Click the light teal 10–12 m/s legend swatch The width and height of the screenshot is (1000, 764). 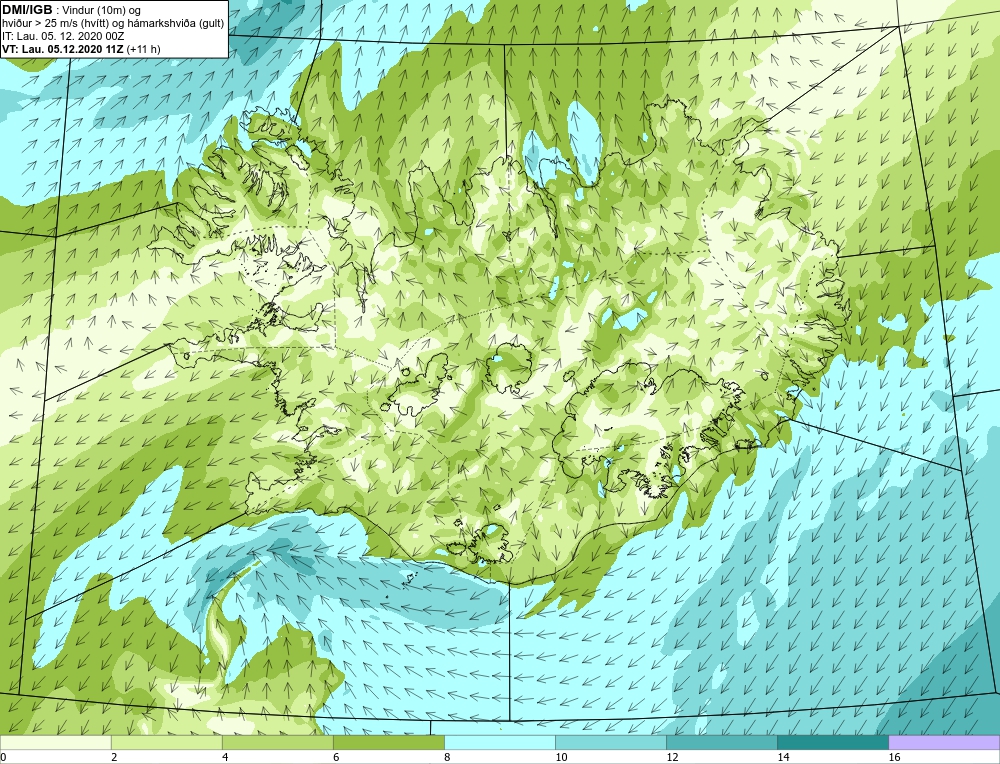click(610, 742)
